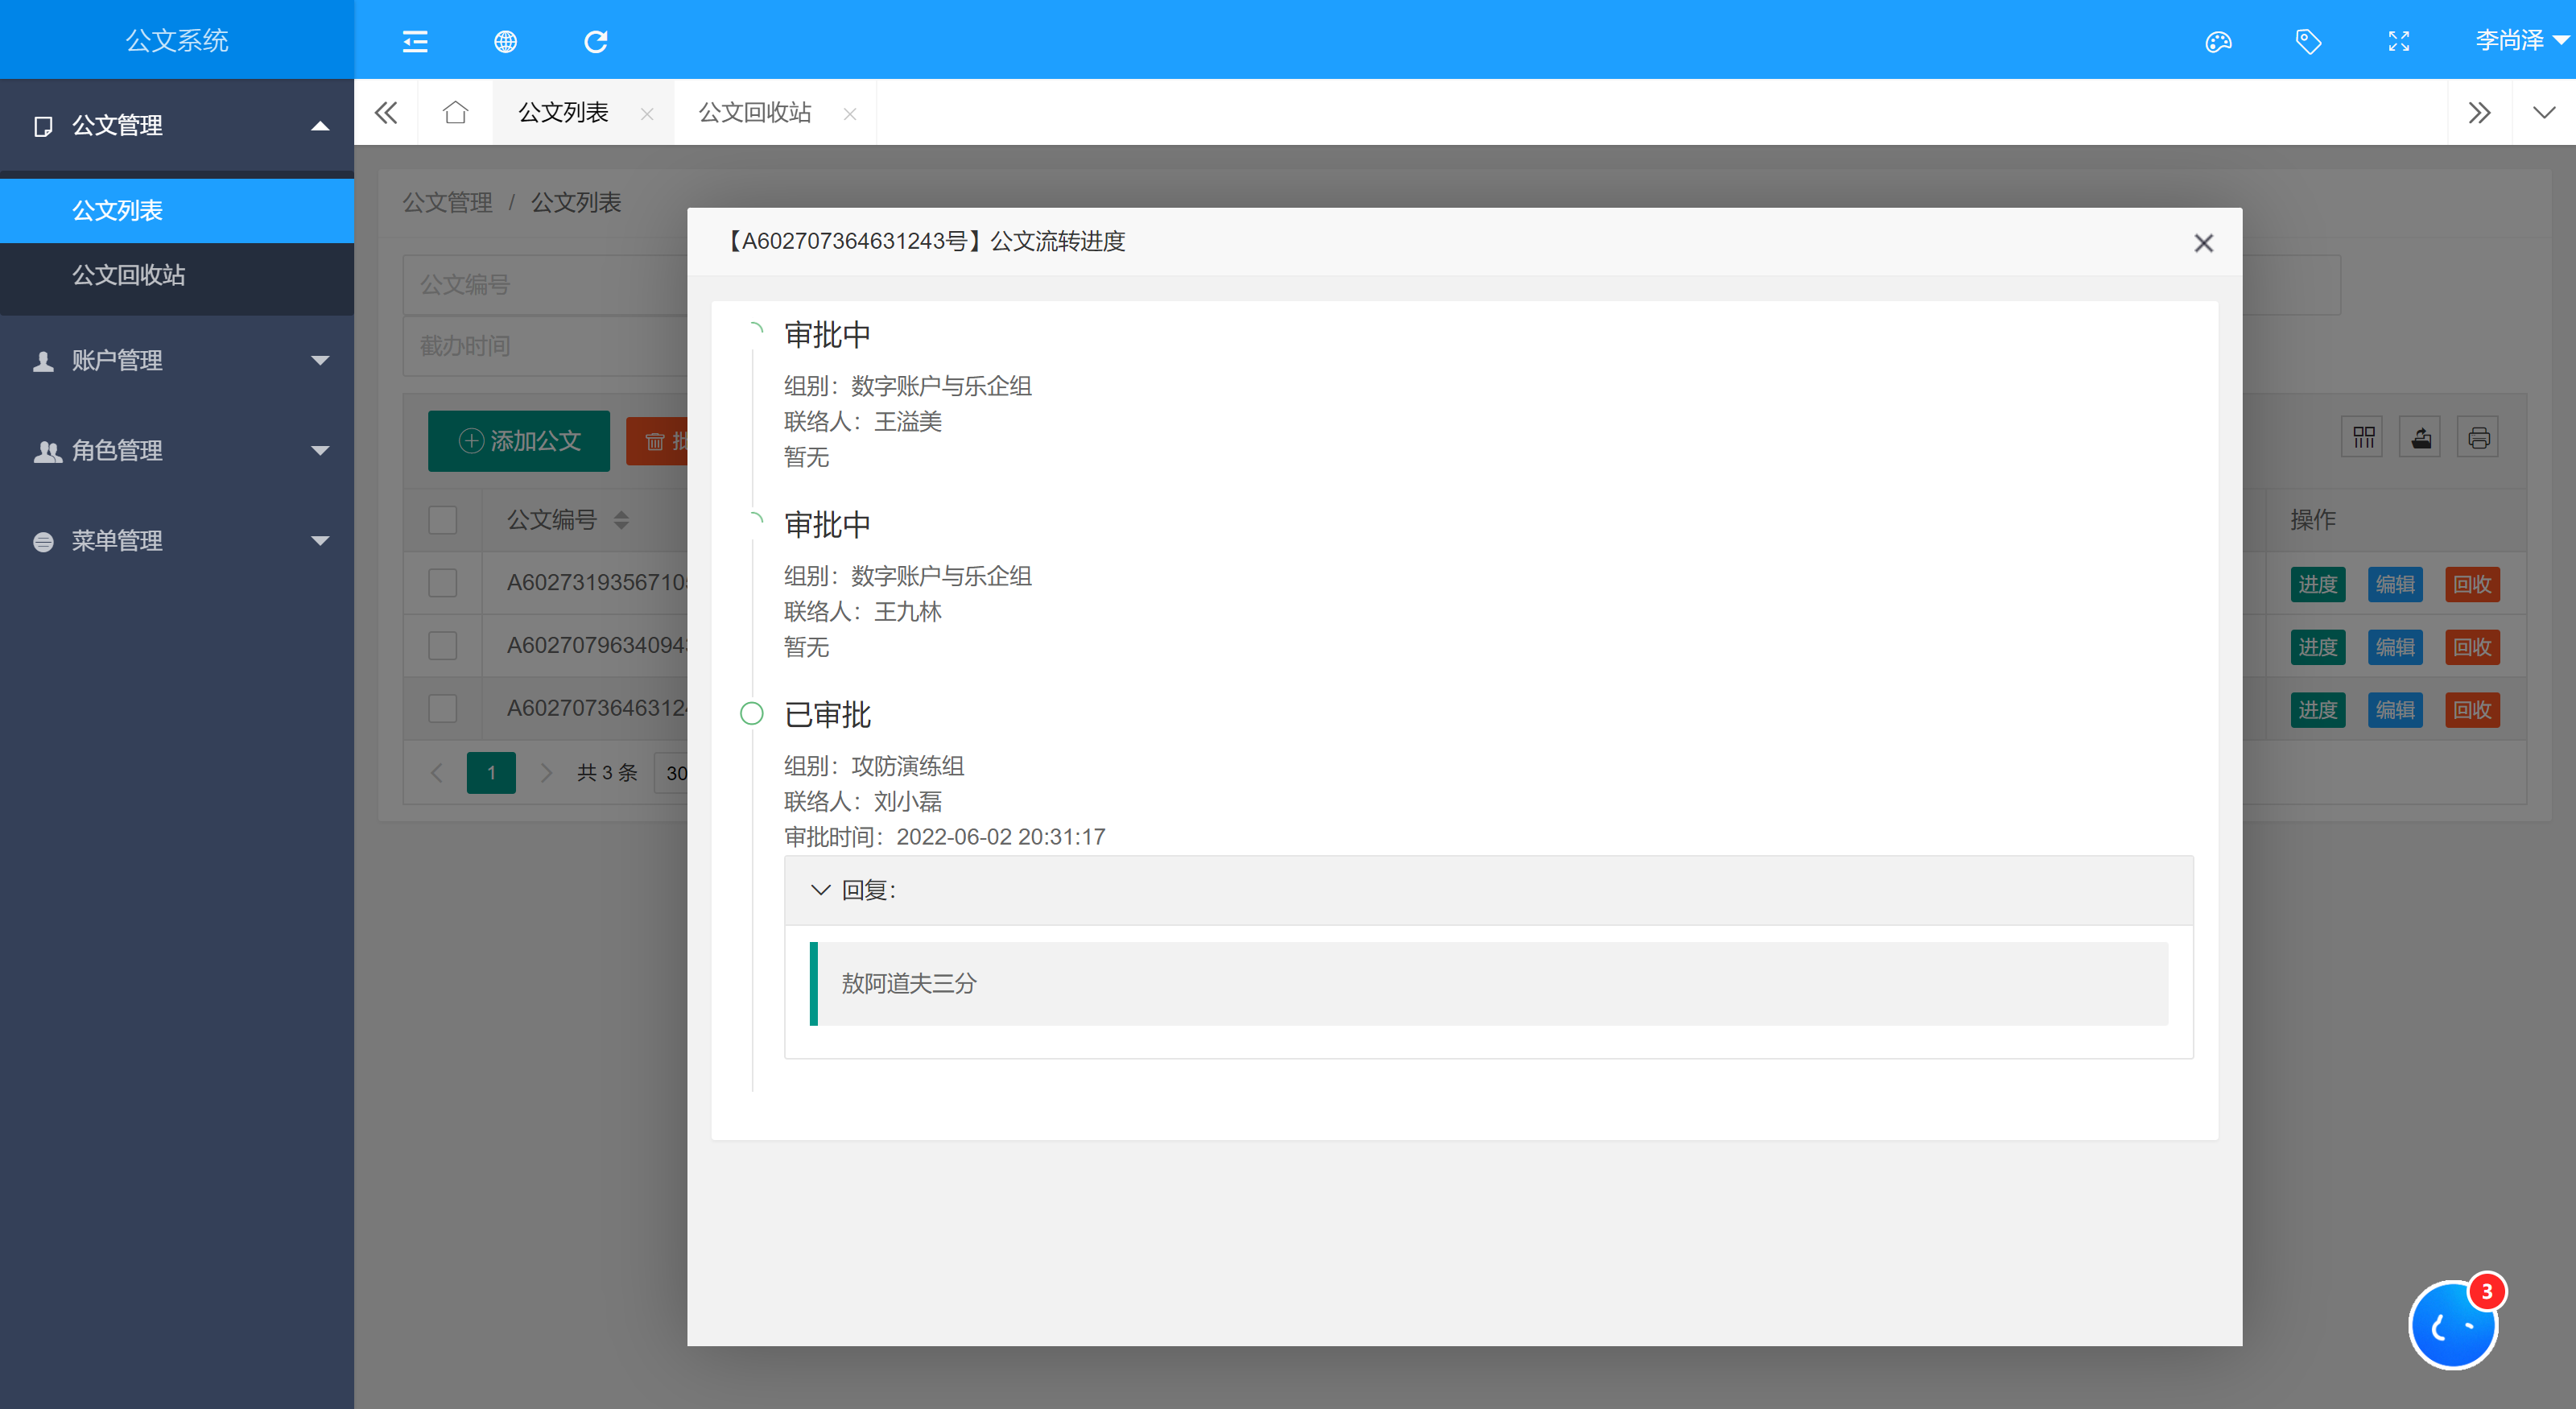Click the 已审批 timeline node circle

752,713
